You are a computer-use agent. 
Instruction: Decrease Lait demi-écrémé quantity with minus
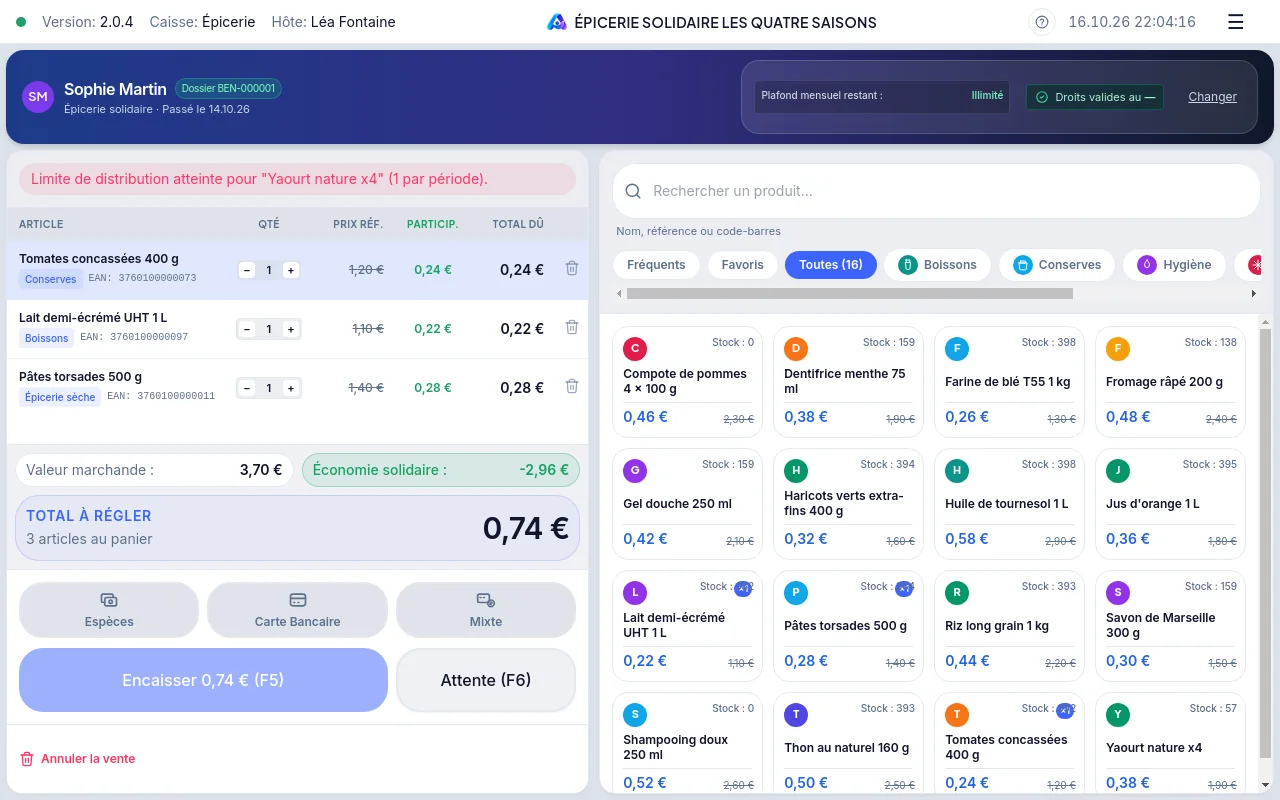[247, 329]
